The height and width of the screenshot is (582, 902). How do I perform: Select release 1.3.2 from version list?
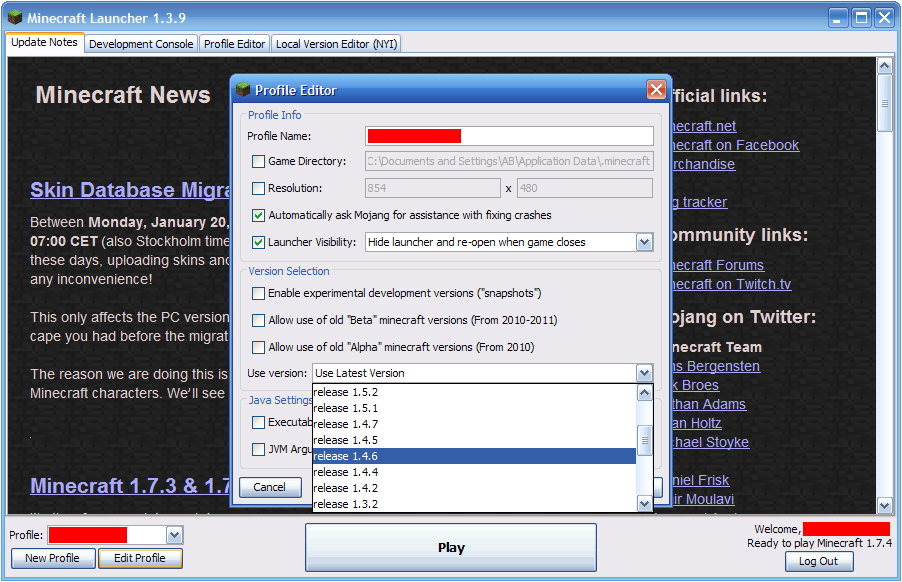[x=475, y=504]
